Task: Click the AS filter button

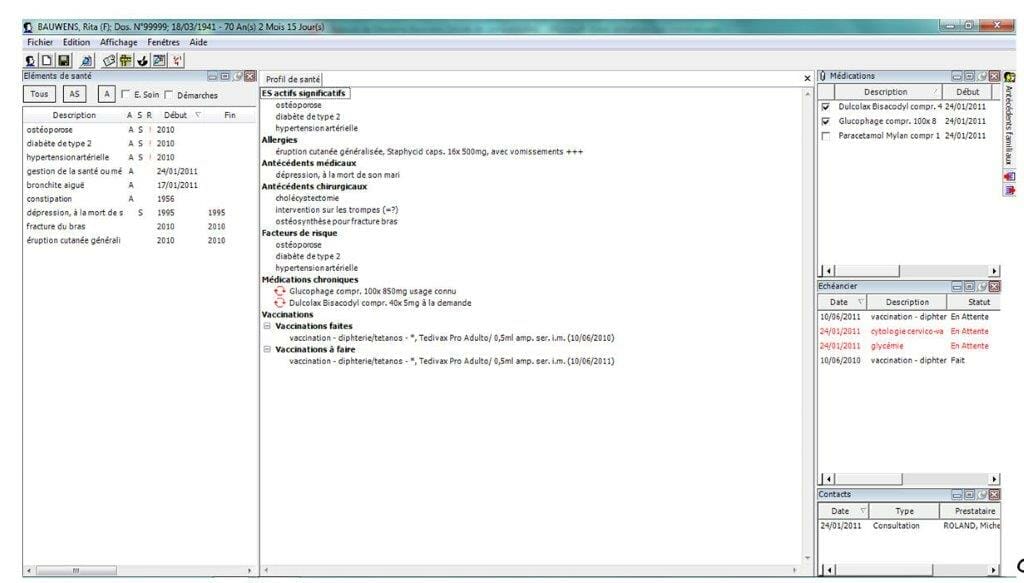Action: 72,94
